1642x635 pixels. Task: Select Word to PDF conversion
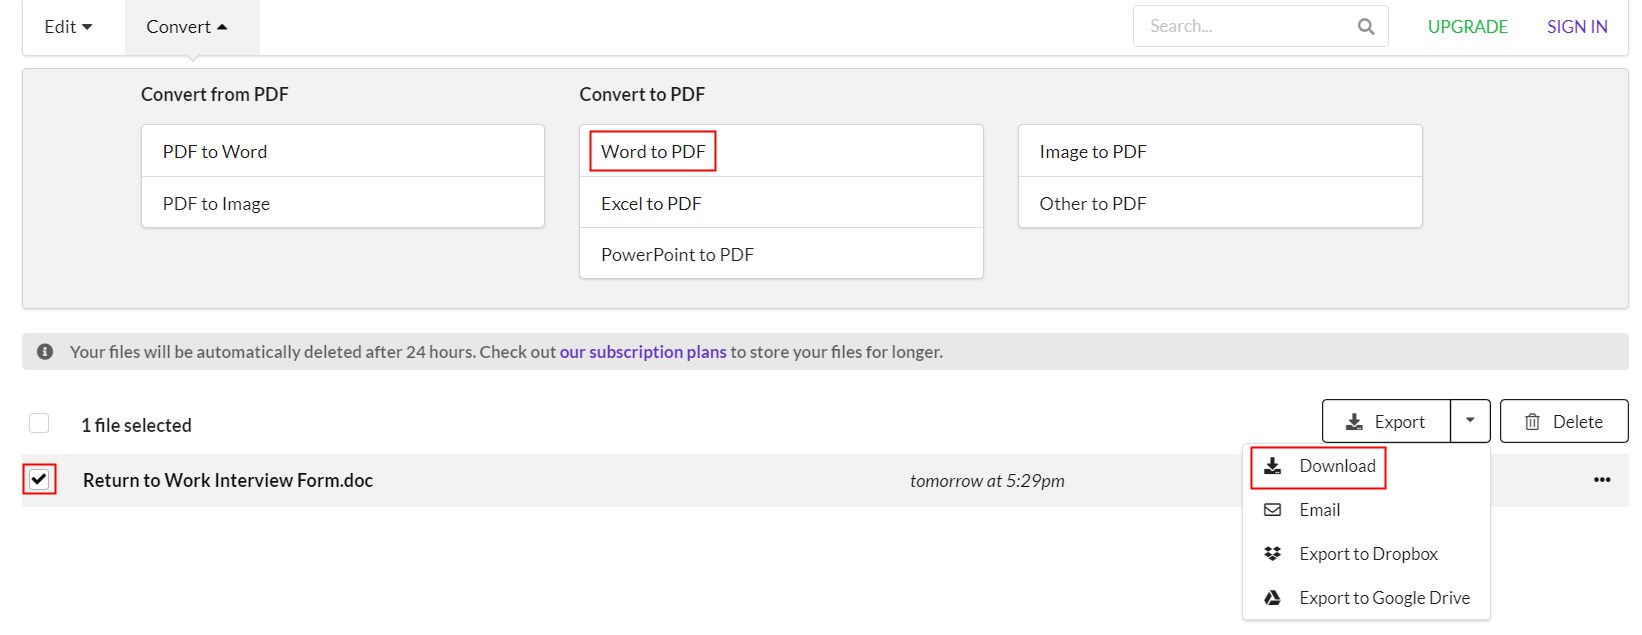click(653, 152)
